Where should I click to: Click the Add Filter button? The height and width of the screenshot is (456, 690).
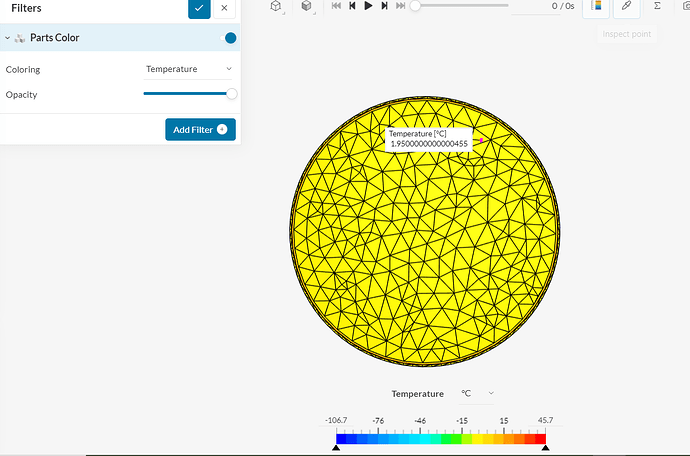[x=200, y=129]
